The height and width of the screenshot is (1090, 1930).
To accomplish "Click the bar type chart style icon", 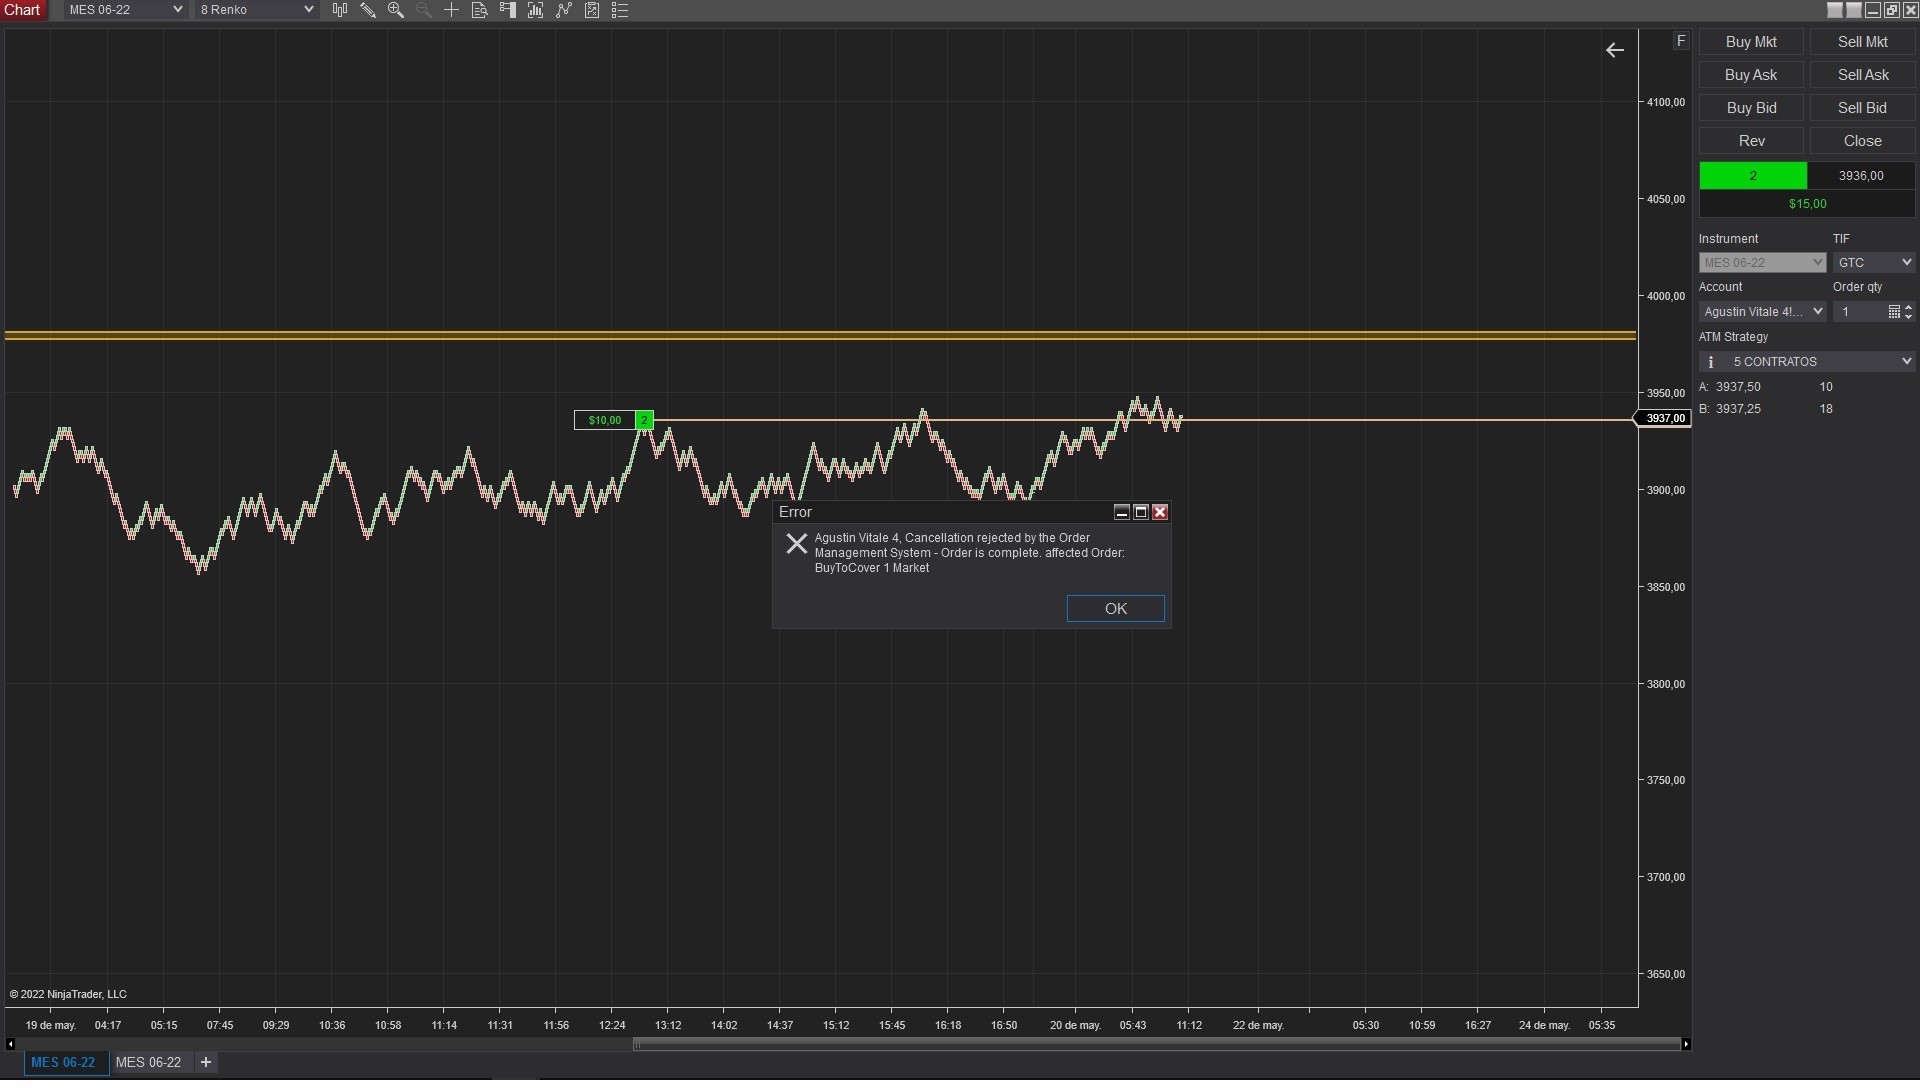I will point(341,10).
